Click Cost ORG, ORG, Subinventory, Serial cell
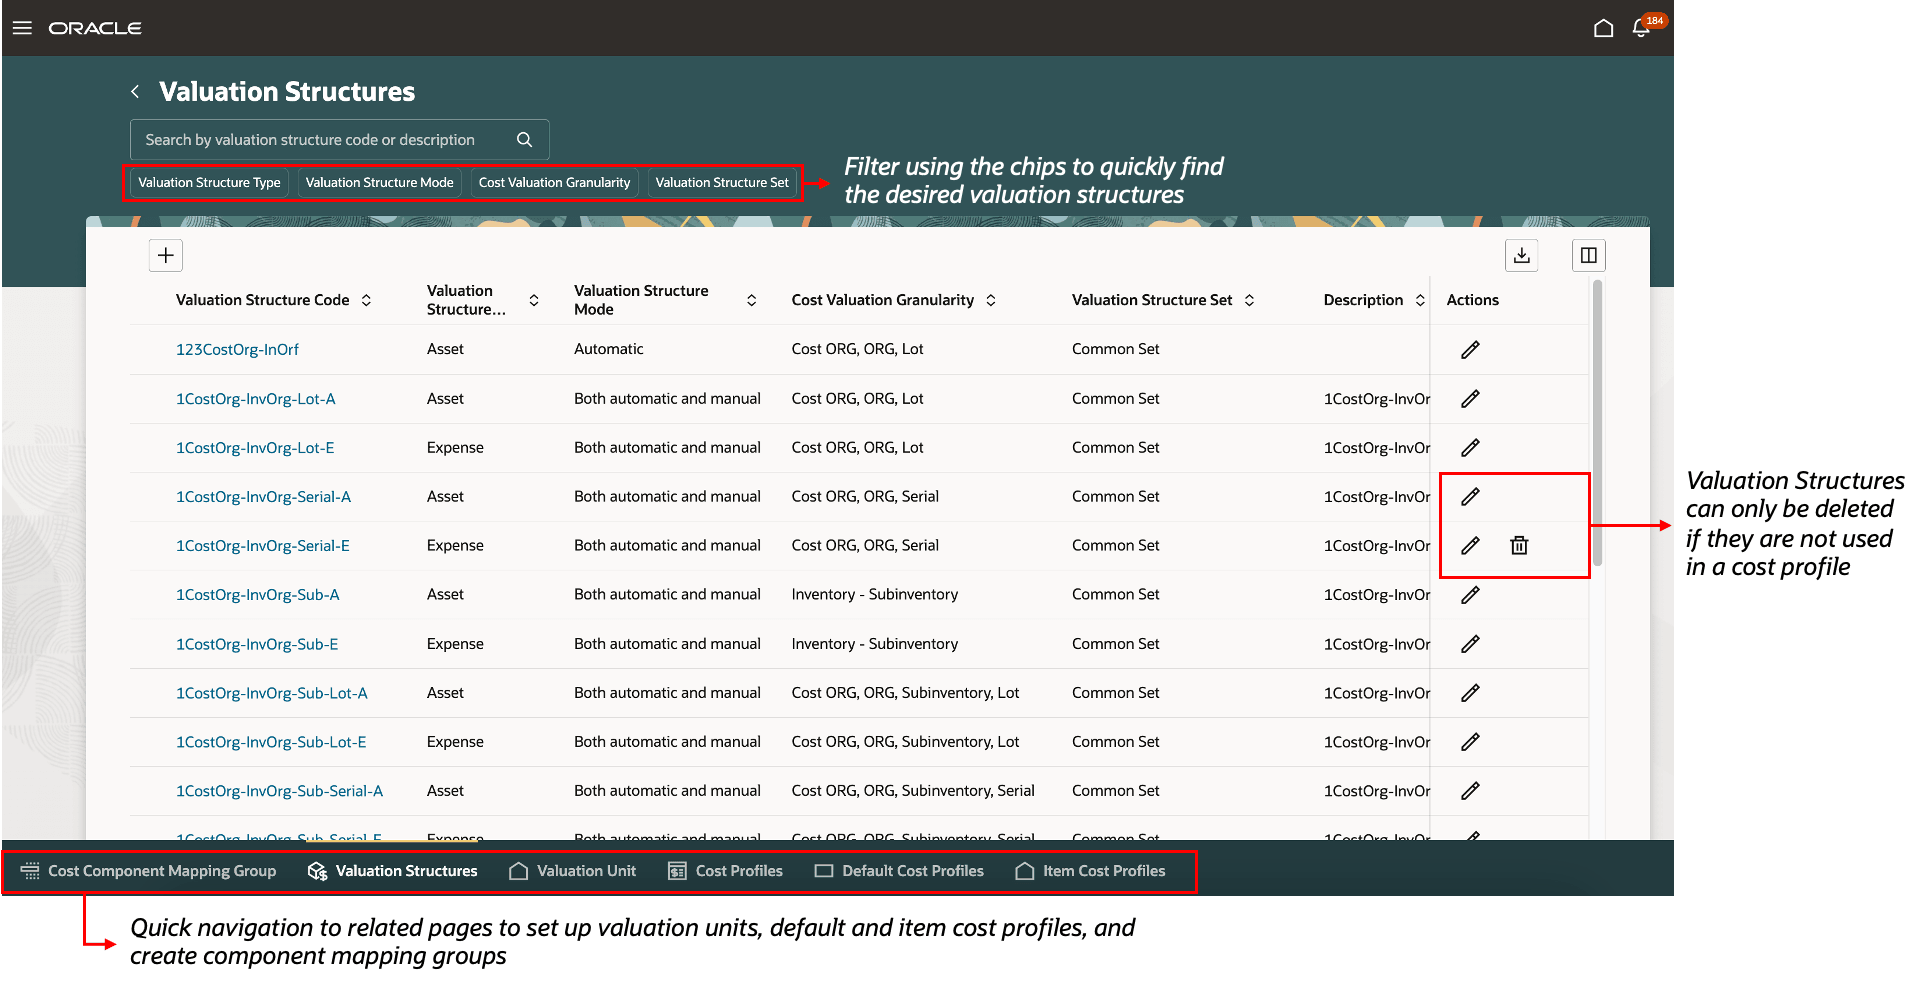 [x=913, y=791]
